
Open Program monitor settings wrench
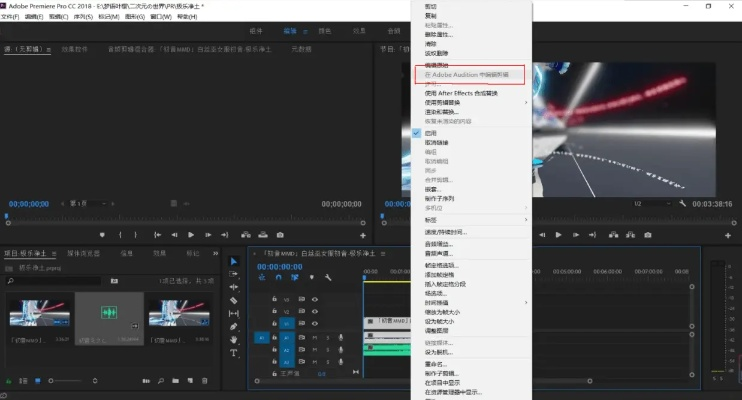682,204
